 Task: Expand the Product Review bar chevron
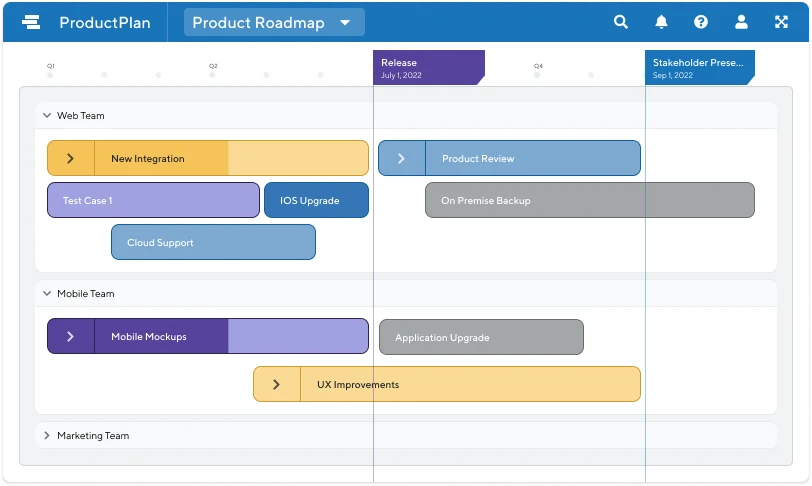(401, 159)
